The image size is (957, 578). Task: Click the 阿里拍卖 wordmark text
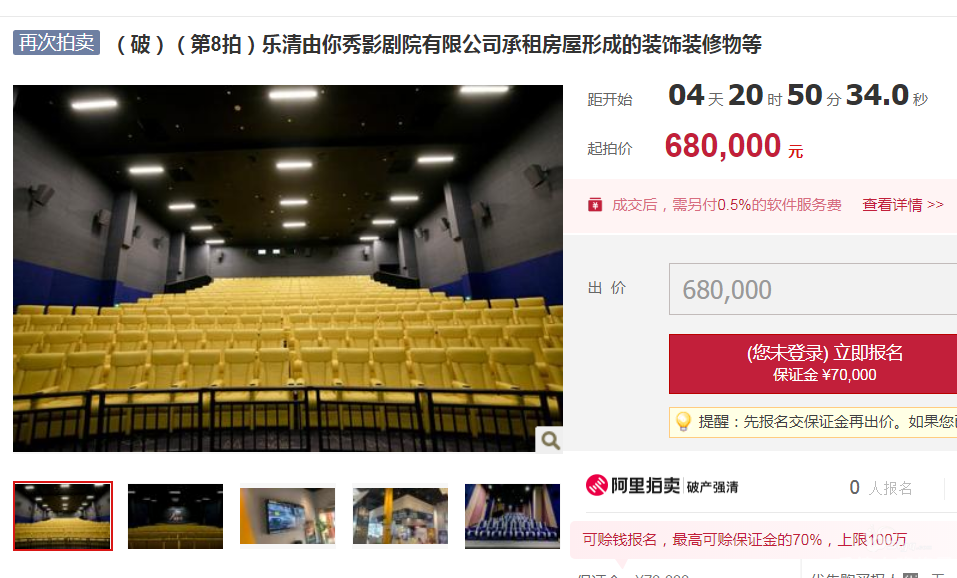click(645, 486)
